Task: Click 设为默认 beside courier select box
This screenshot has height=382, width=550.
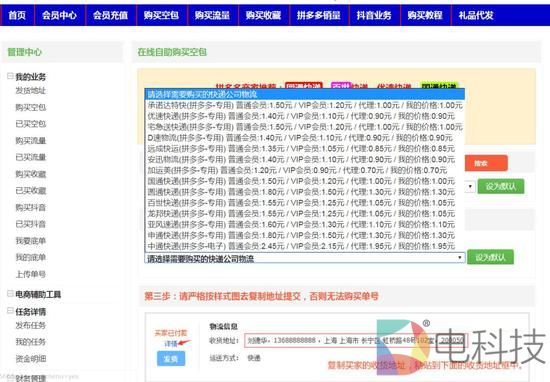Action: pyautogui.click(x=490, y=257)
